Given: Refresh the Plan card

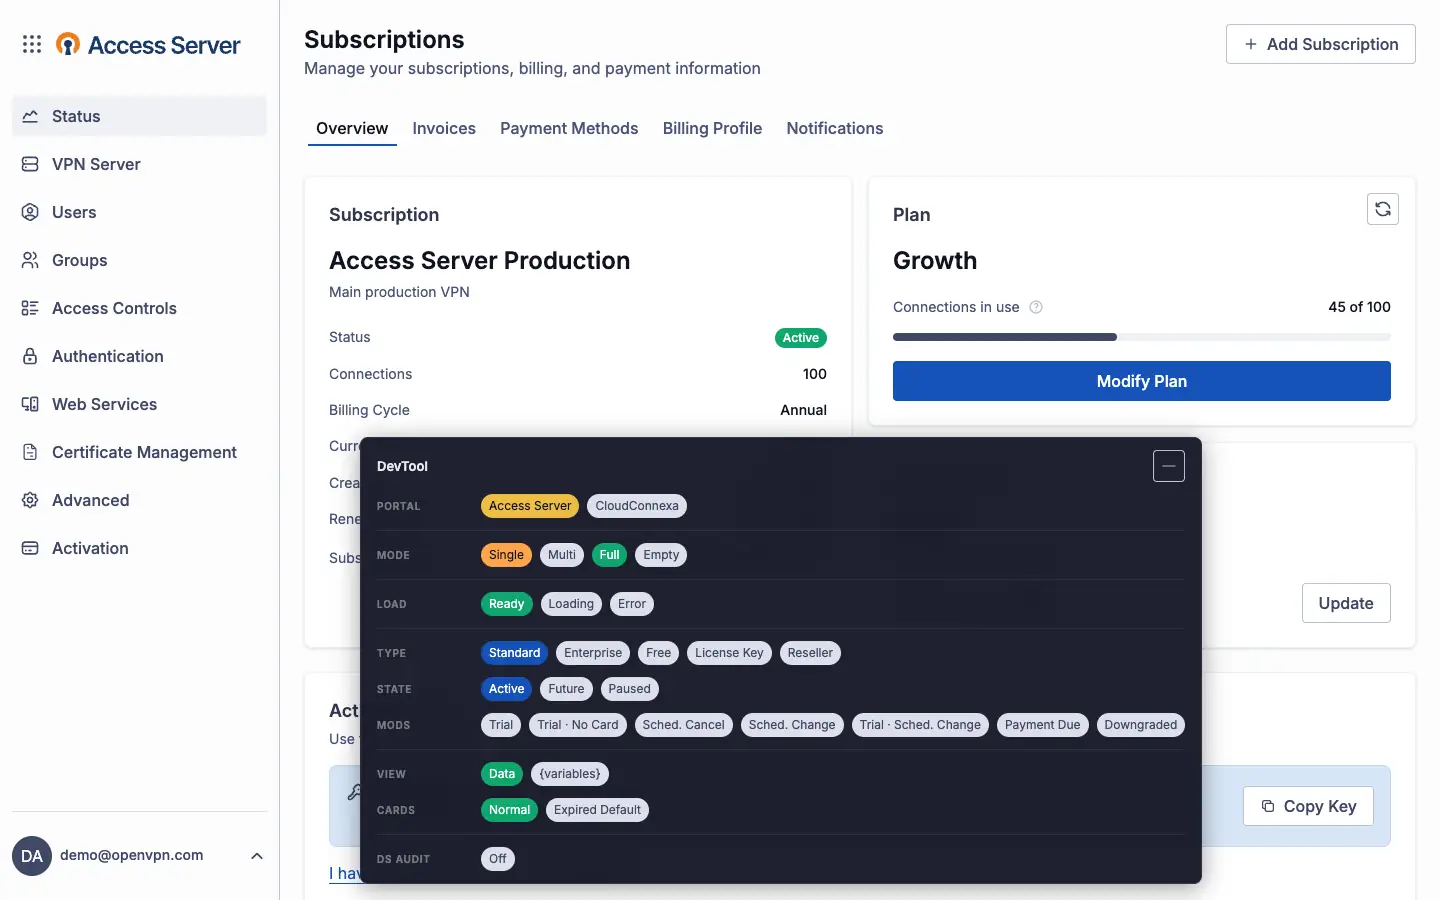Looking at the screenshot, I should pyautogui.click(x=1383, y=209).
